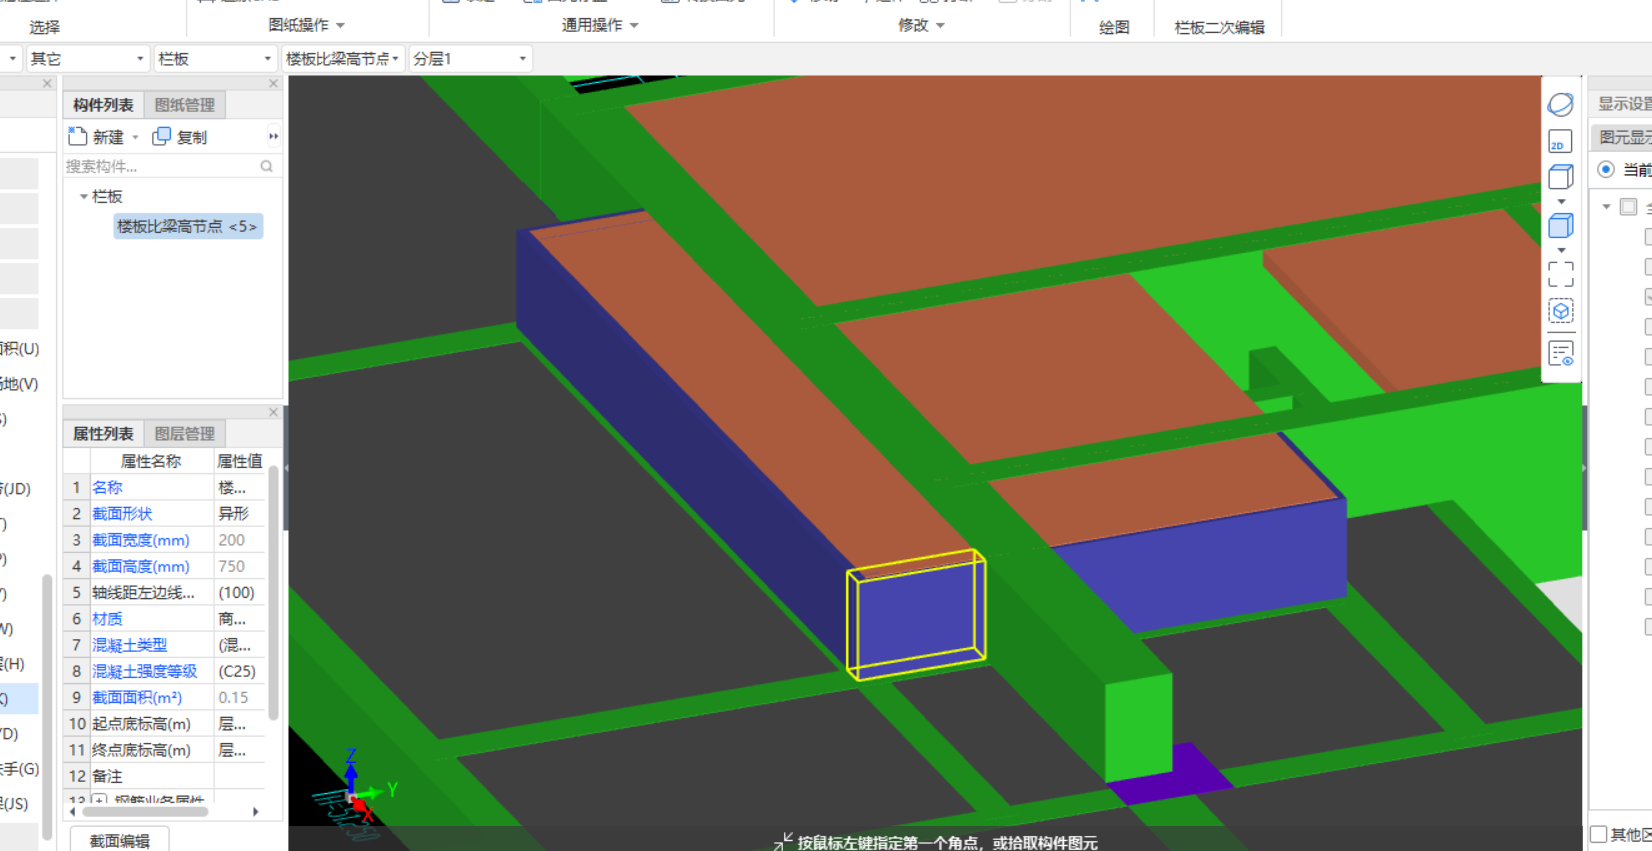This screenshot has width=1652, height=851.
Task: Click right arrow of properties horizontal scrollbar
Action: (256, 812)
